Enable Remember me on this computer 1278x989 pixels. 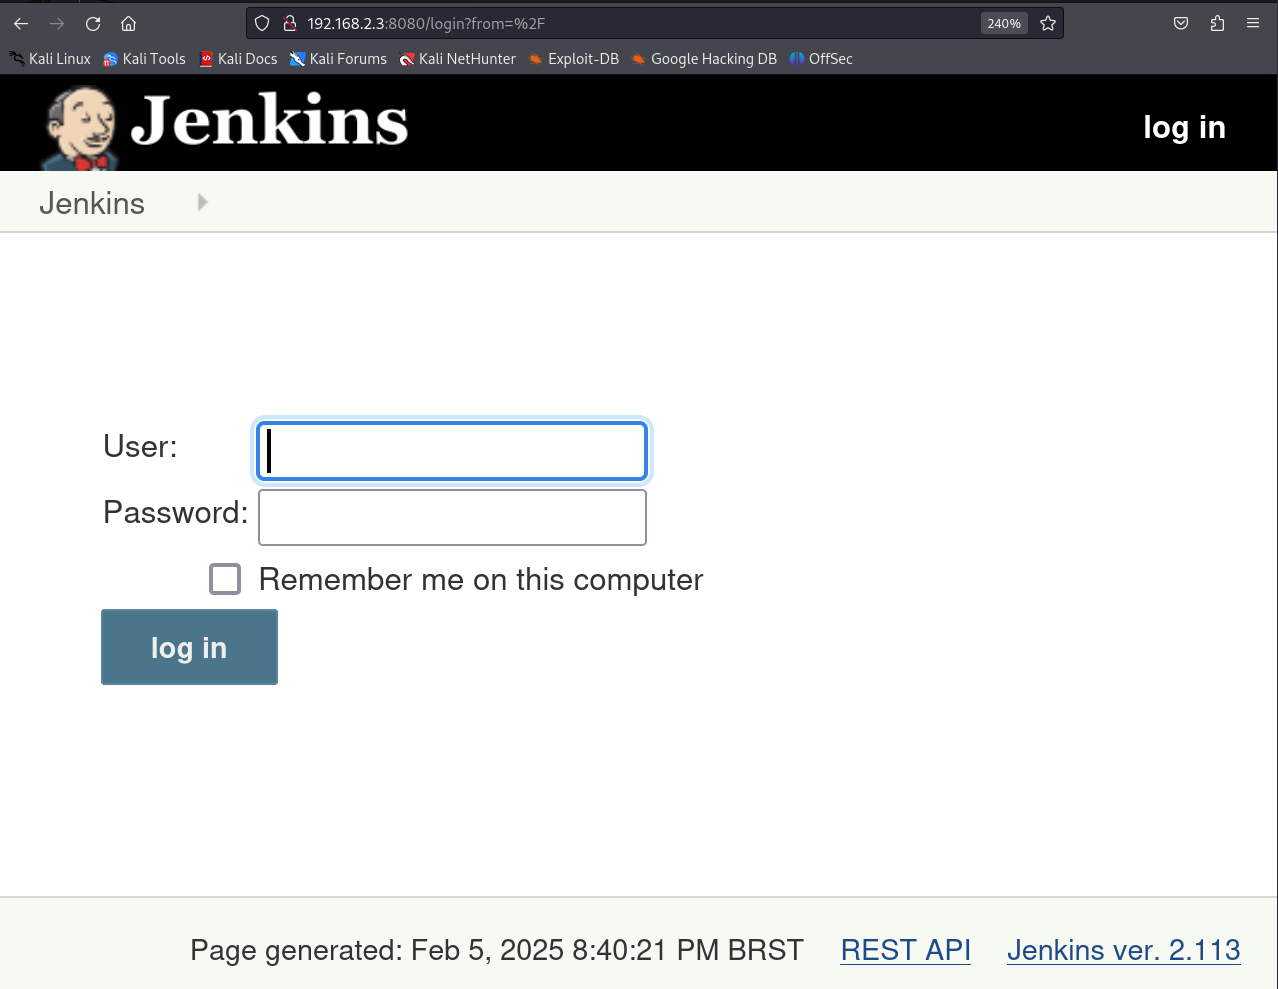click(x=225, y=579)
